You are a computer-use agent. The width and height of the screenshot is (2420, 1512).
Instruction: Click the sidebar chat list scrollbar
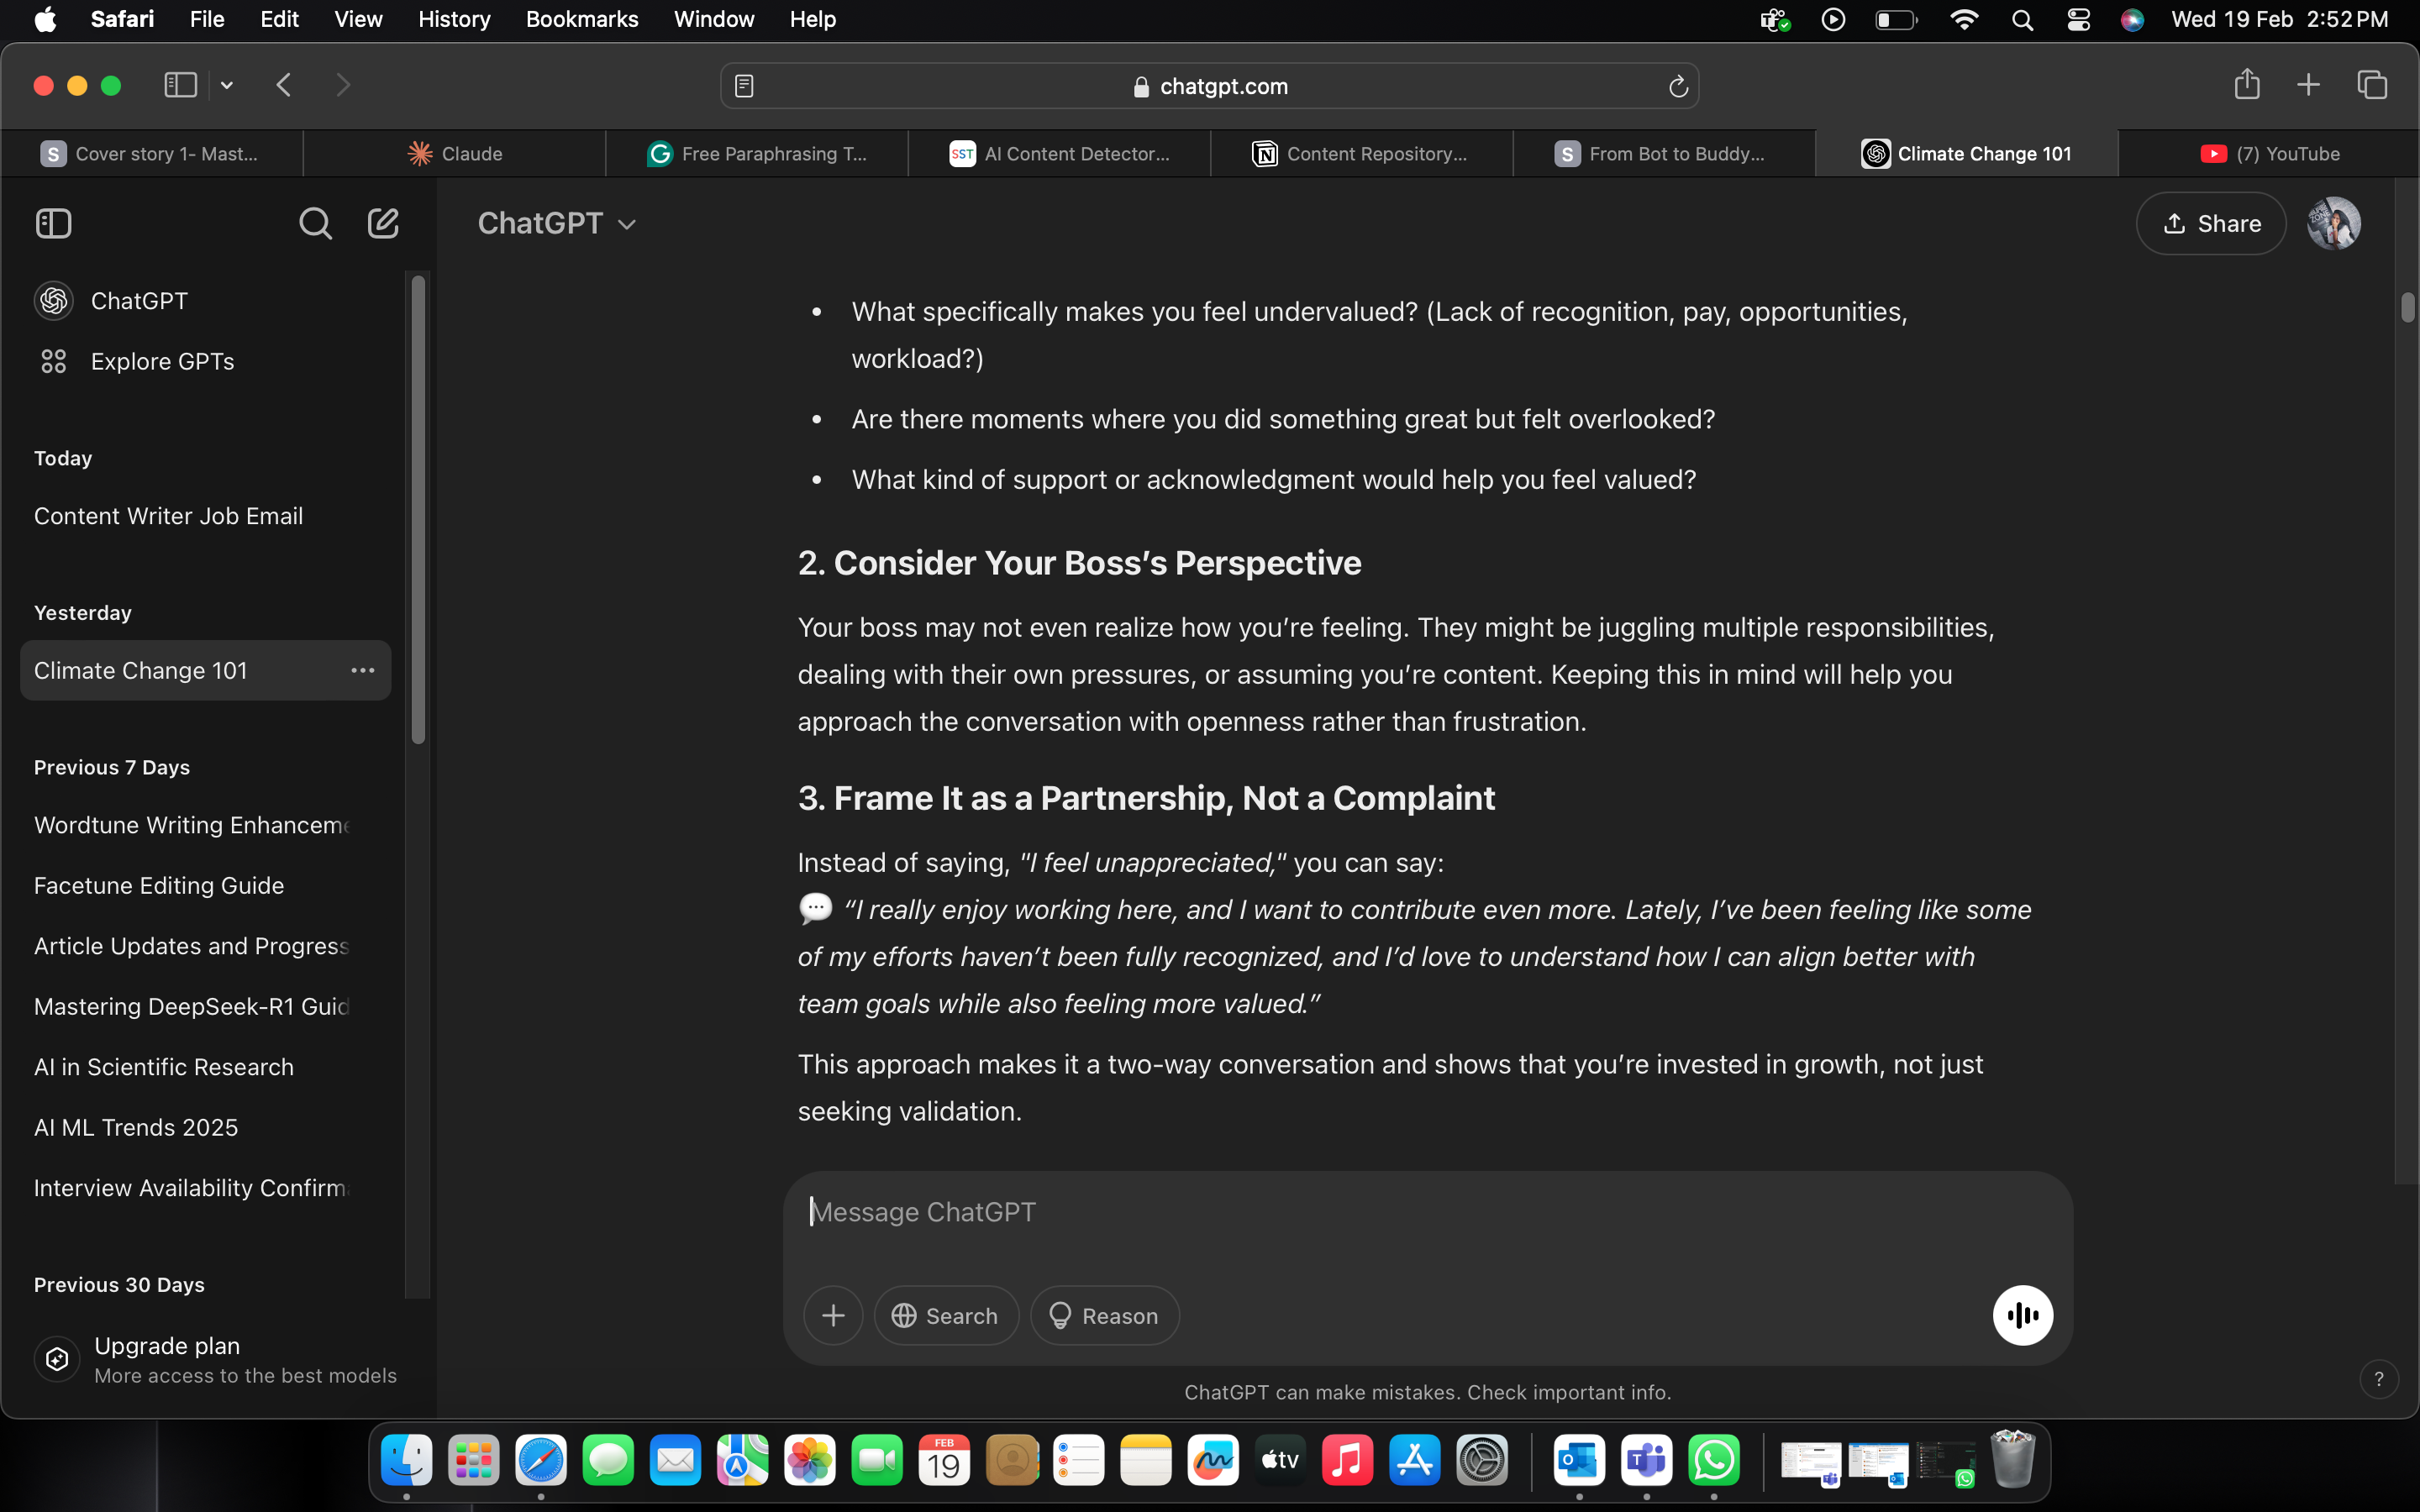418,510
